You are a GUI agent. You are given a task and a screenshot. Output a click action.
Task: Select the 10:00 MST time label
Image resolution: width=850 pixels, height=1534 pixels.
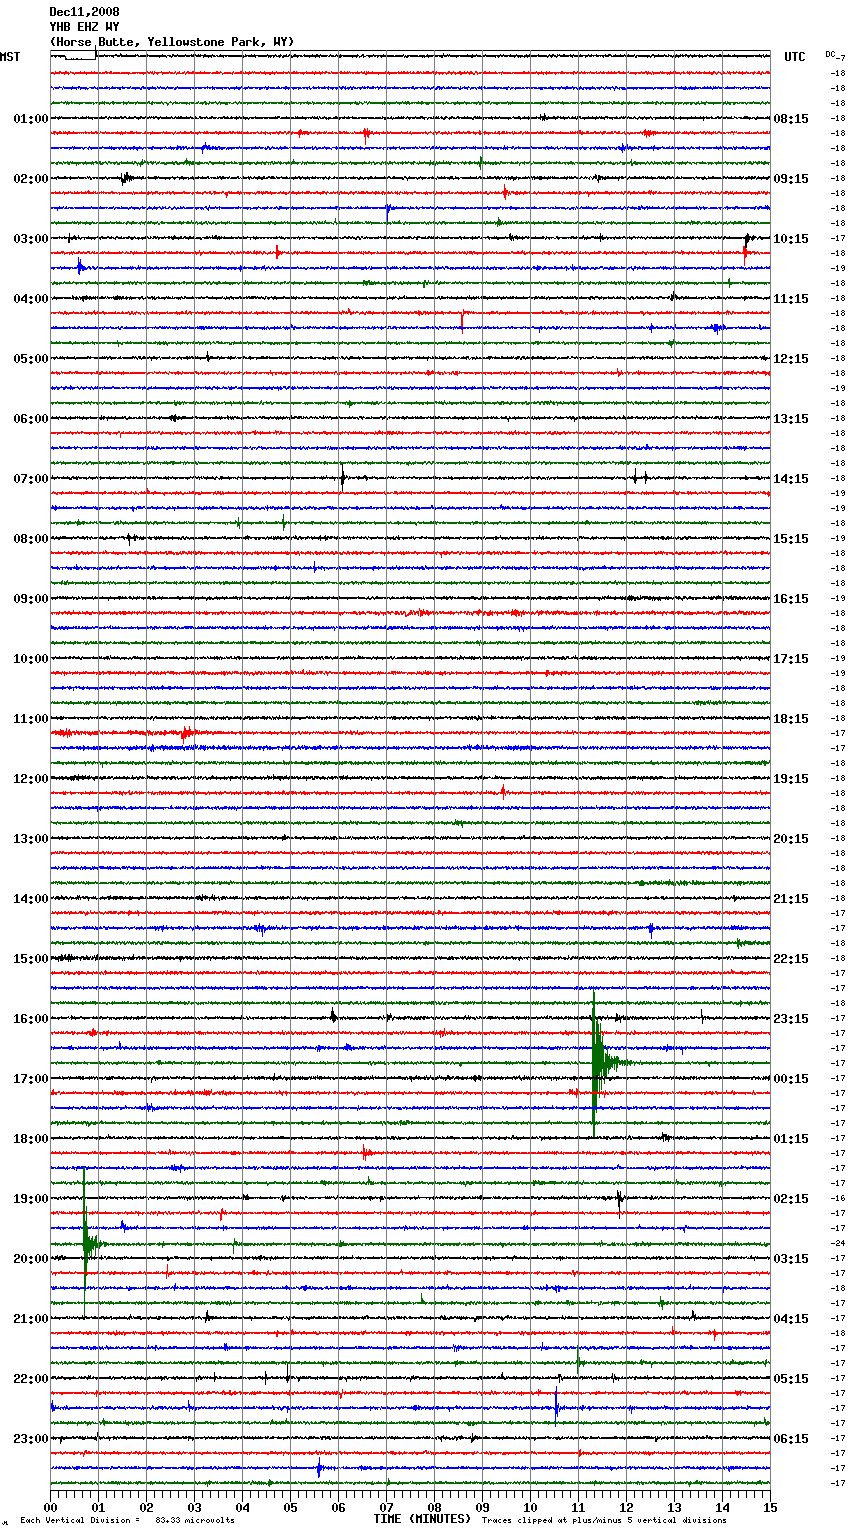(31, 659)
